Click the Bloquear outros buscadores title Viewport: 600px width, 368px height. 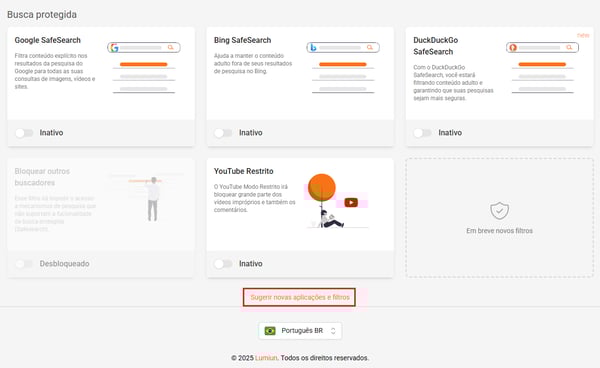pyautogui.click(x=42, y=177)
